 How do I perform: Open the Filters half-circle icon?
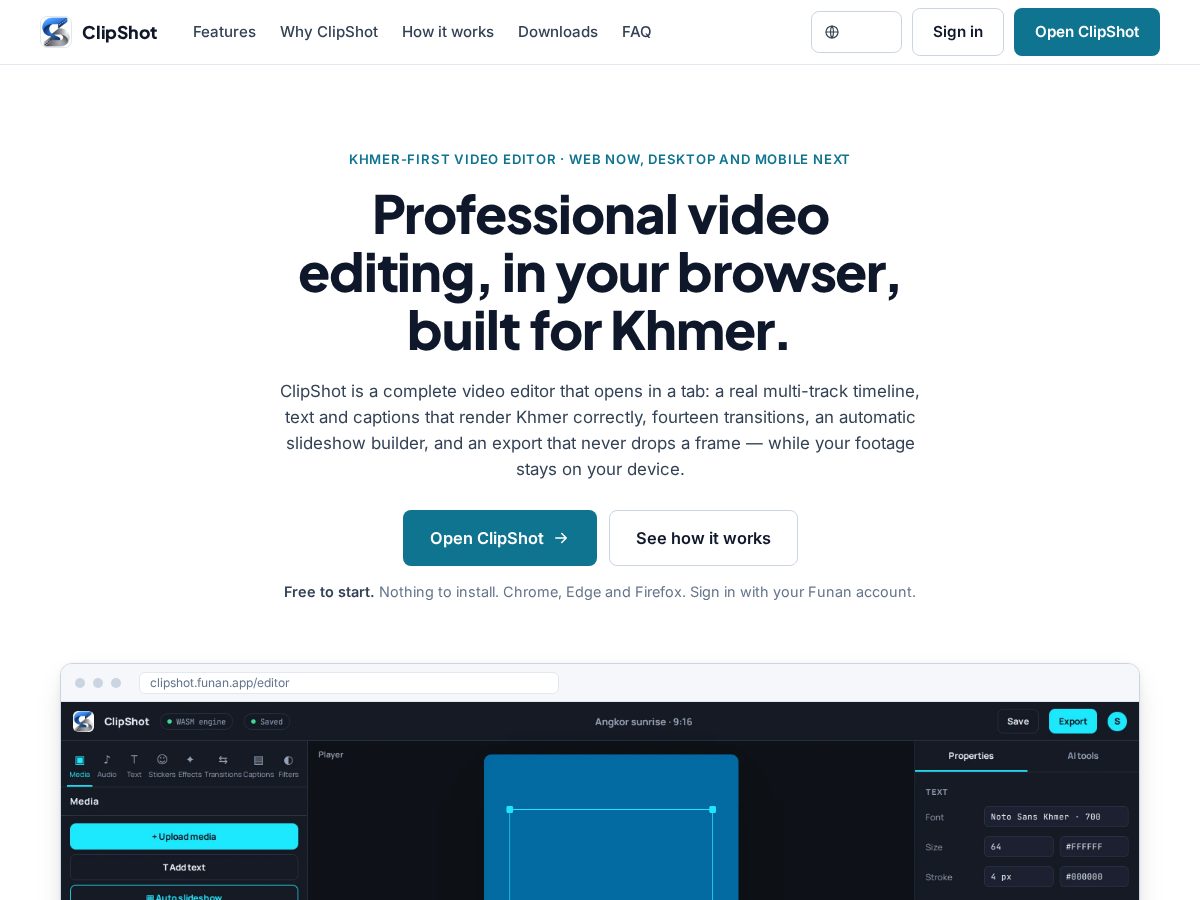click(288, 760)
